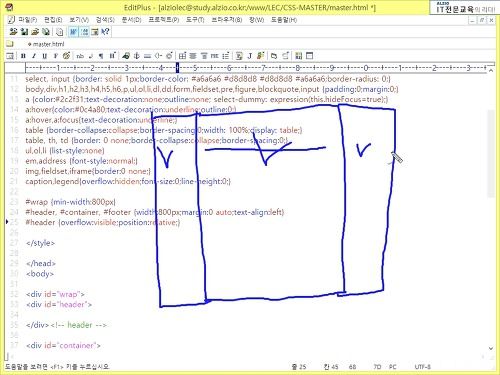The image size is (500, 375).
Task: Select the master.html document tab
Action: tap(46, 44)
